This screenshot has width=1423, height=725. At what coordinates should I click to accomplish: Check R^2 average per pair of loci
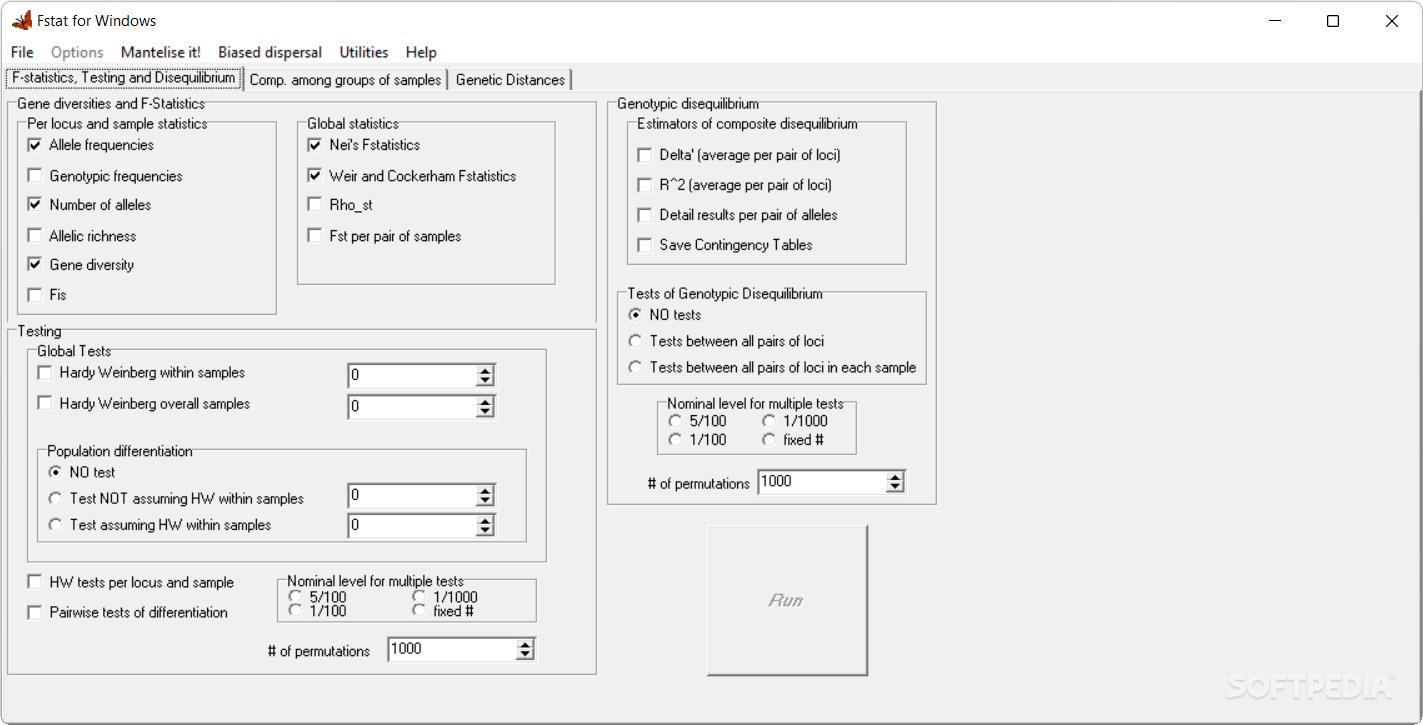(645, 185)
